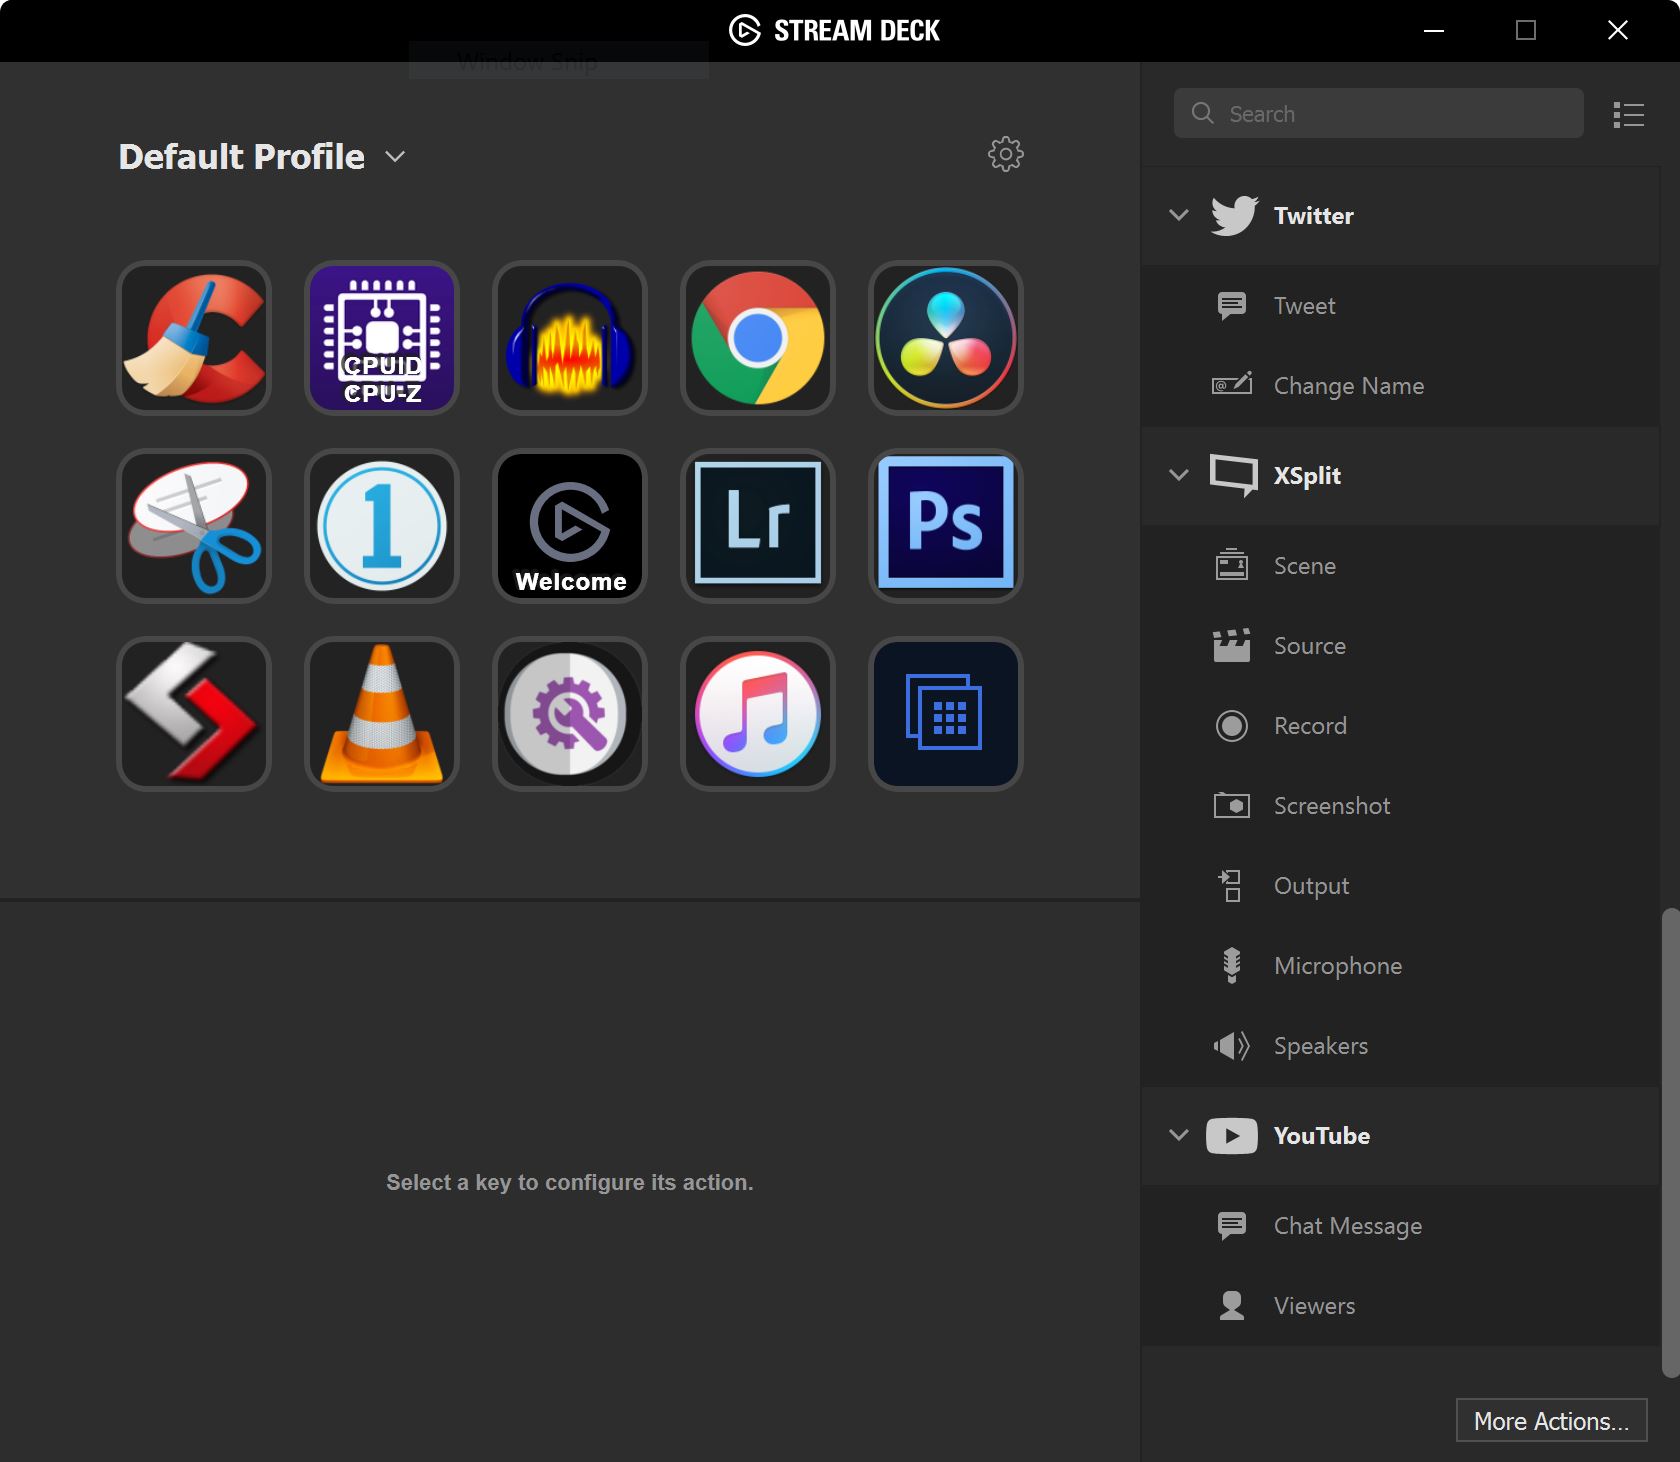The image size is (1680, 1462).
Task: Select the Audacity headphones key
Action: [x=570, y=338]
